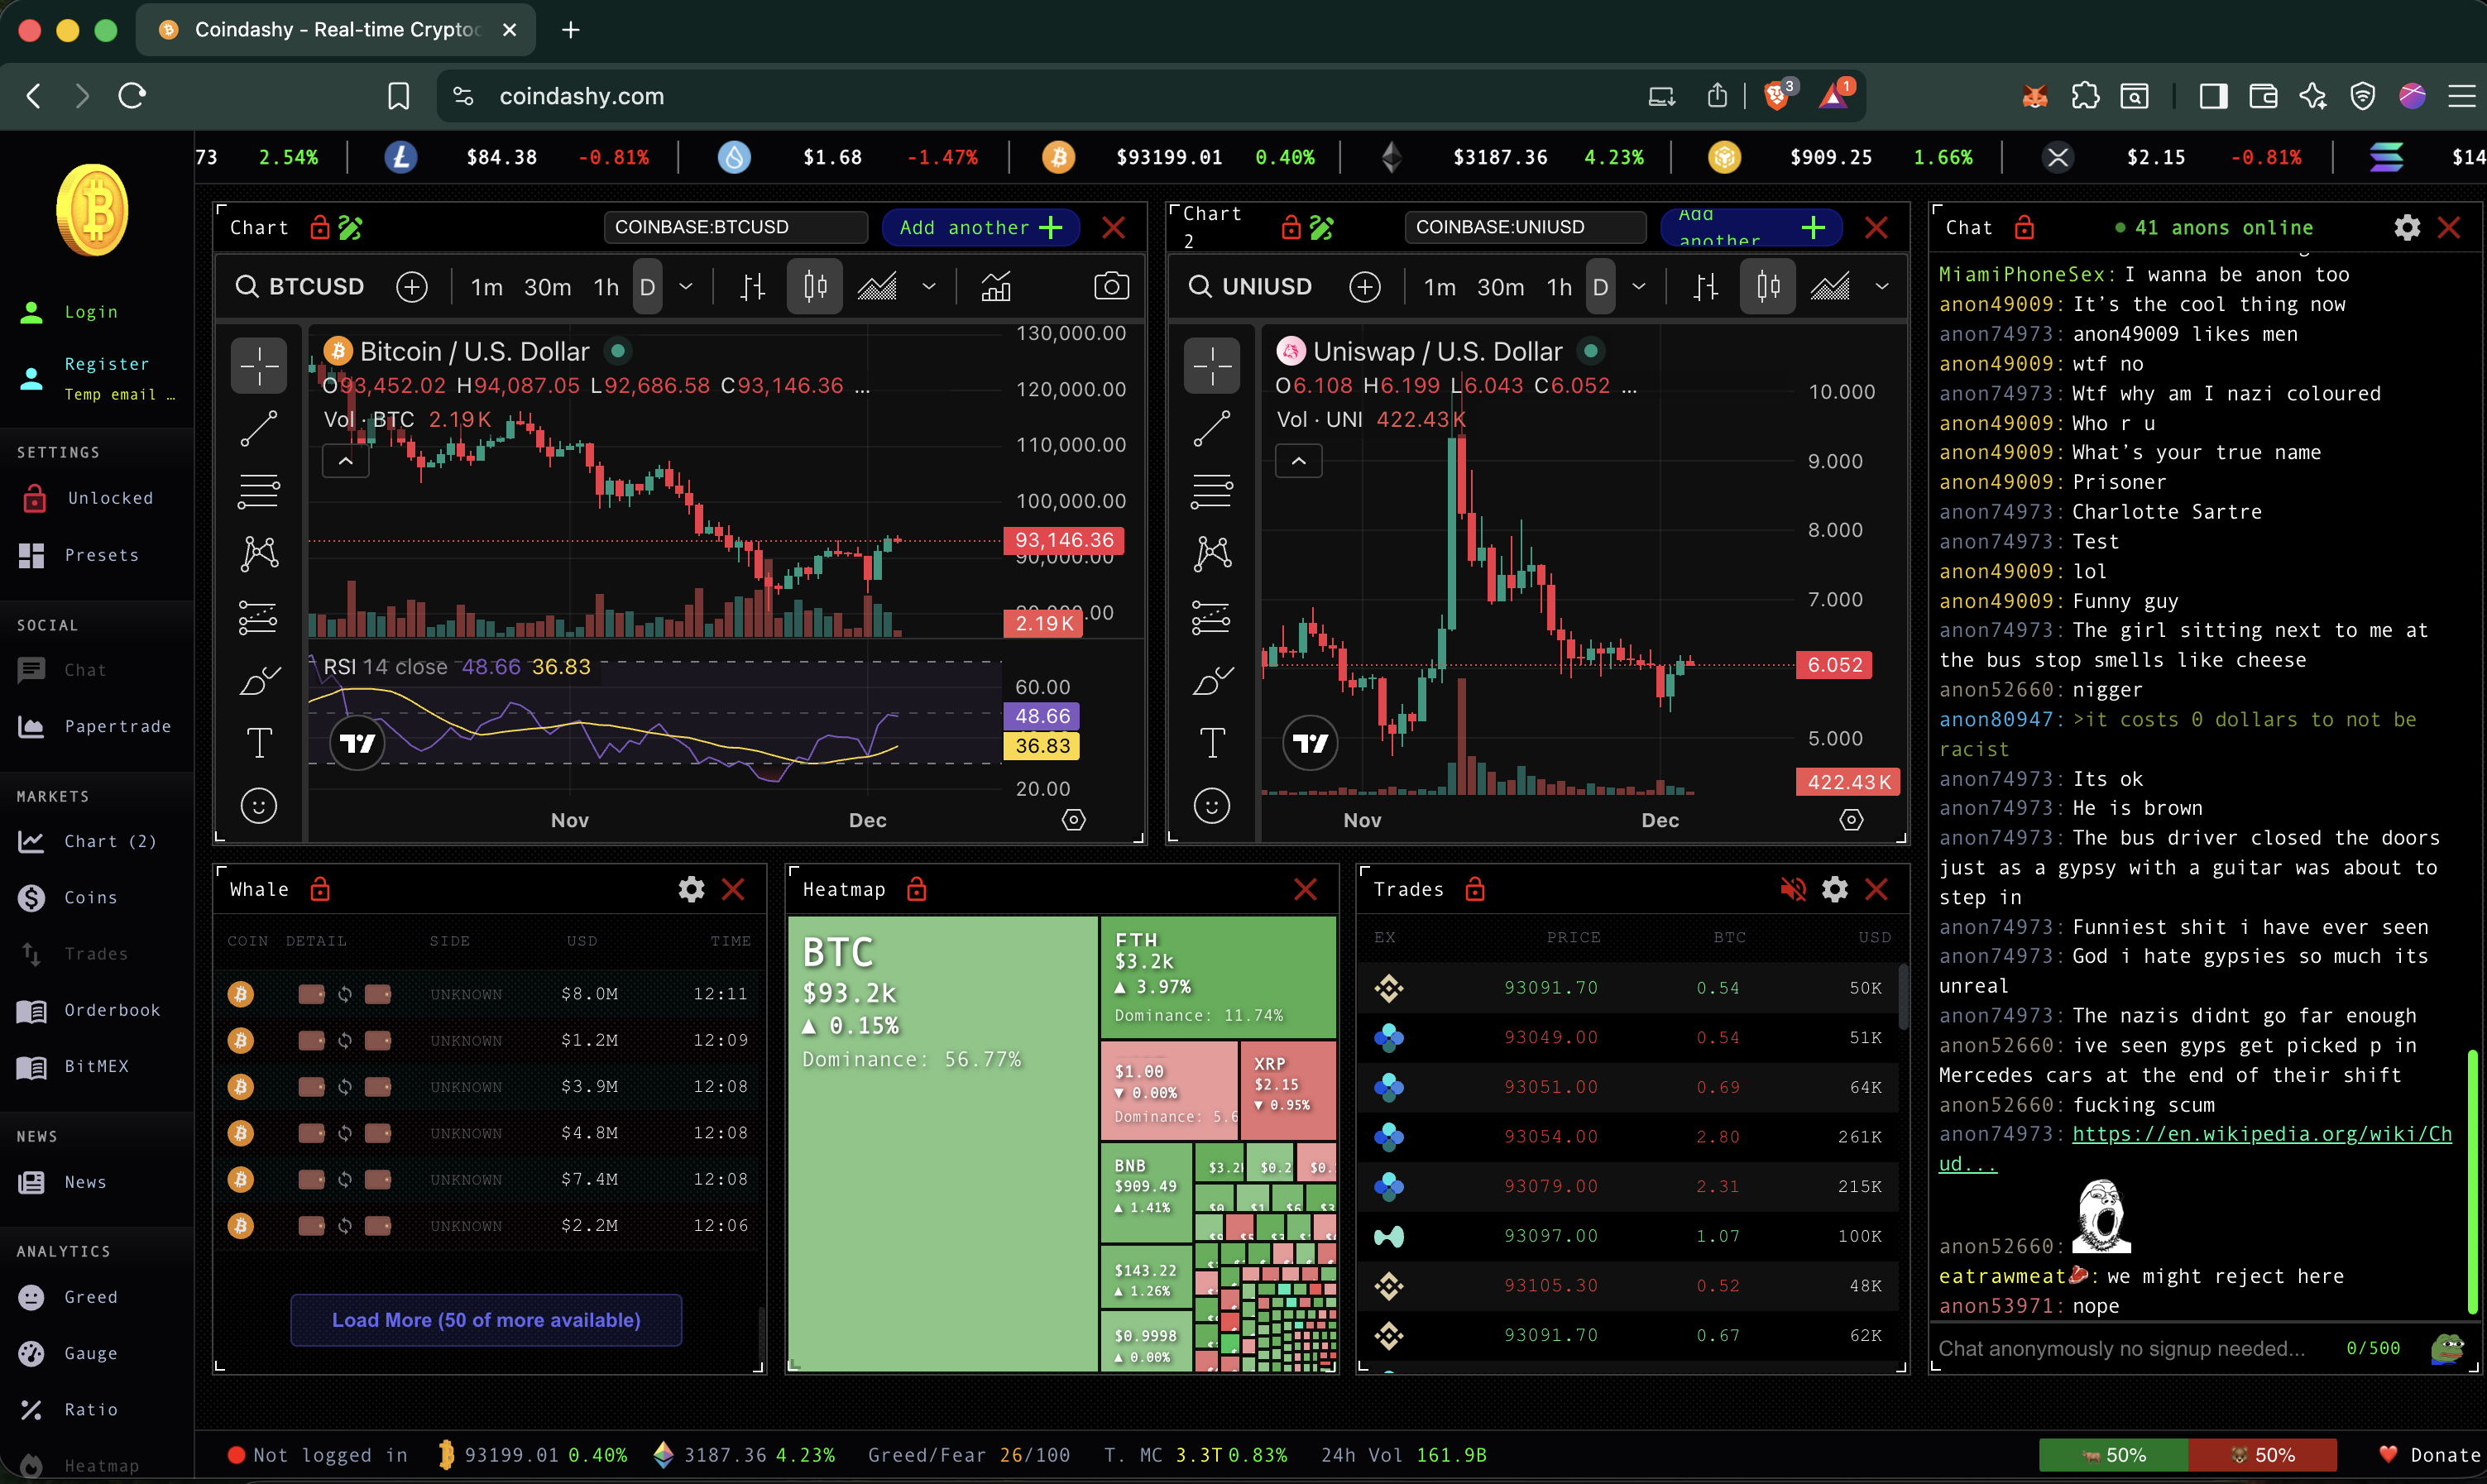The width and height of the screenshot is (2487, 1484).
Task: Collapse the BTC chart indicator legend chevron
Action: tap(345, 461)
